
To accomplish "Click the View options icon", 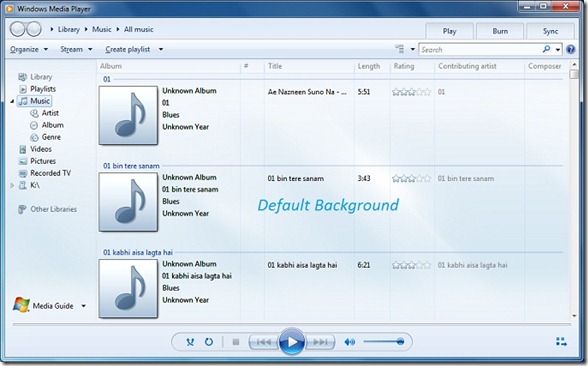I will tap(400, 49).
